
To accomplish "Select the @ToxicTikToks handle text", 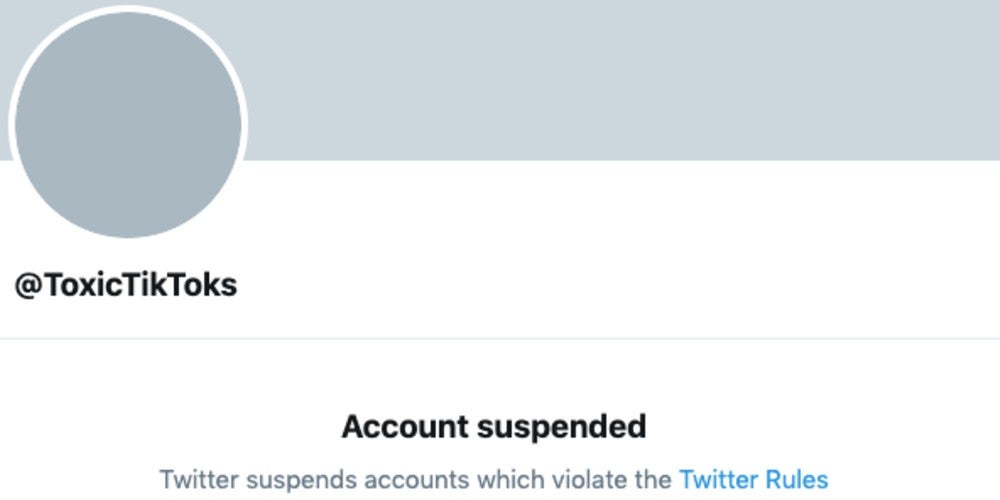I will [126, 285].
